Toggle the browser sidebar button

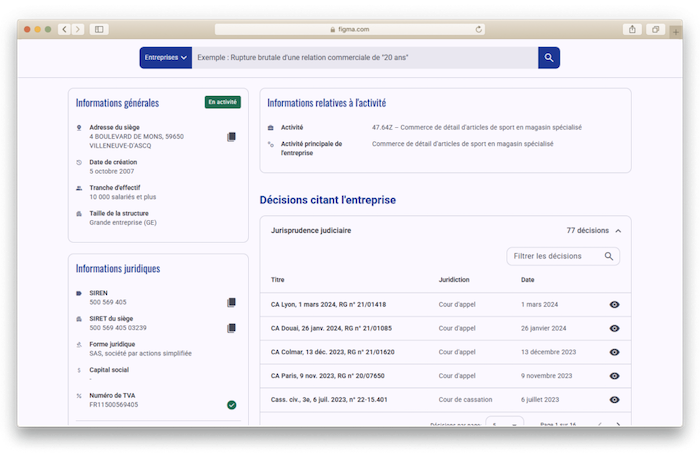99,29
